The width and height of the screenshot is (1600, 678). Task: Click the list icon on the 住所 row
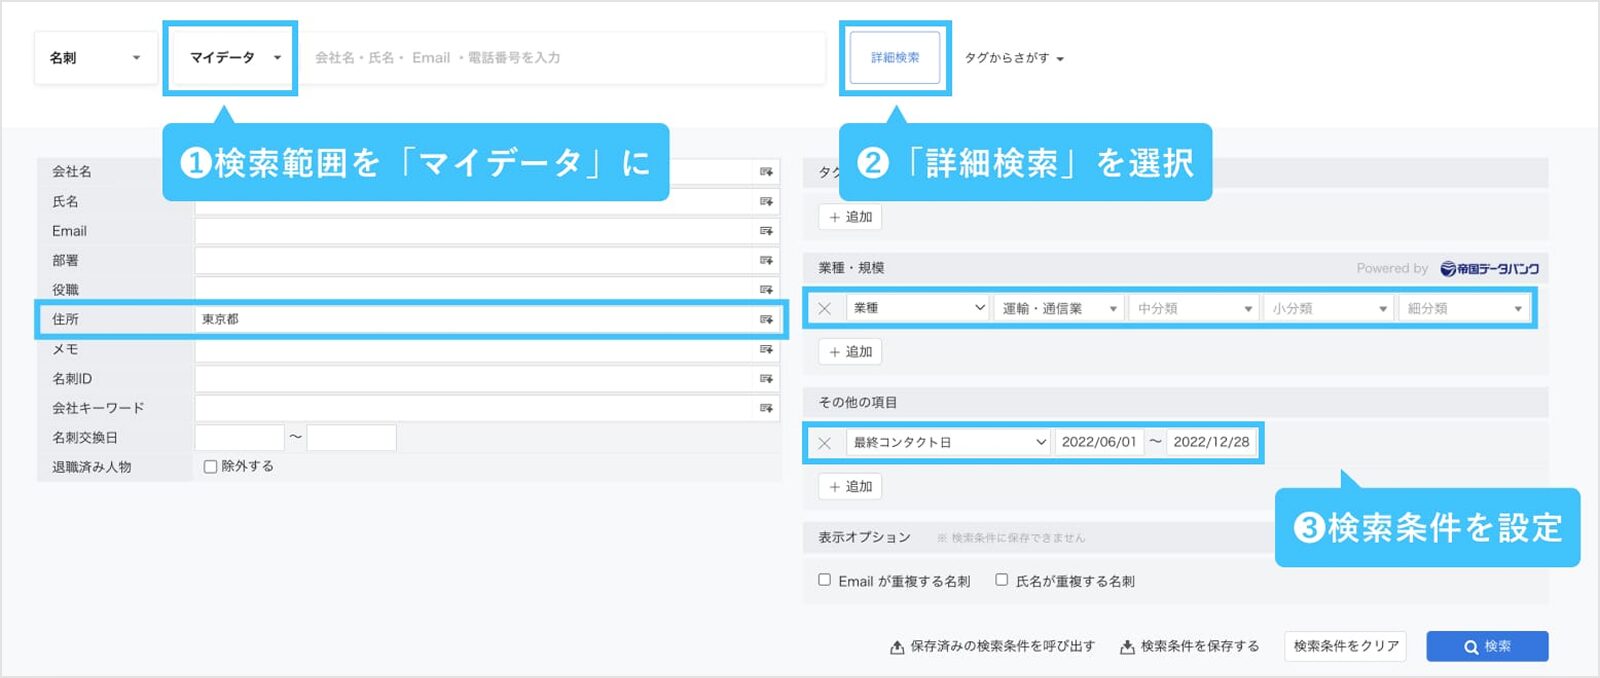[766, 319]
